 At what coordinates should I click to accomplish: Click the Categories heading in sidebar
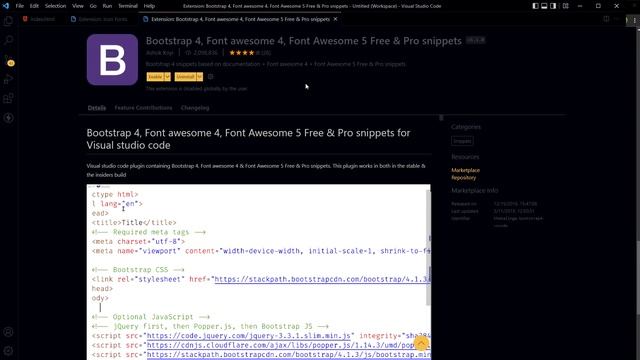click(466, 127)
